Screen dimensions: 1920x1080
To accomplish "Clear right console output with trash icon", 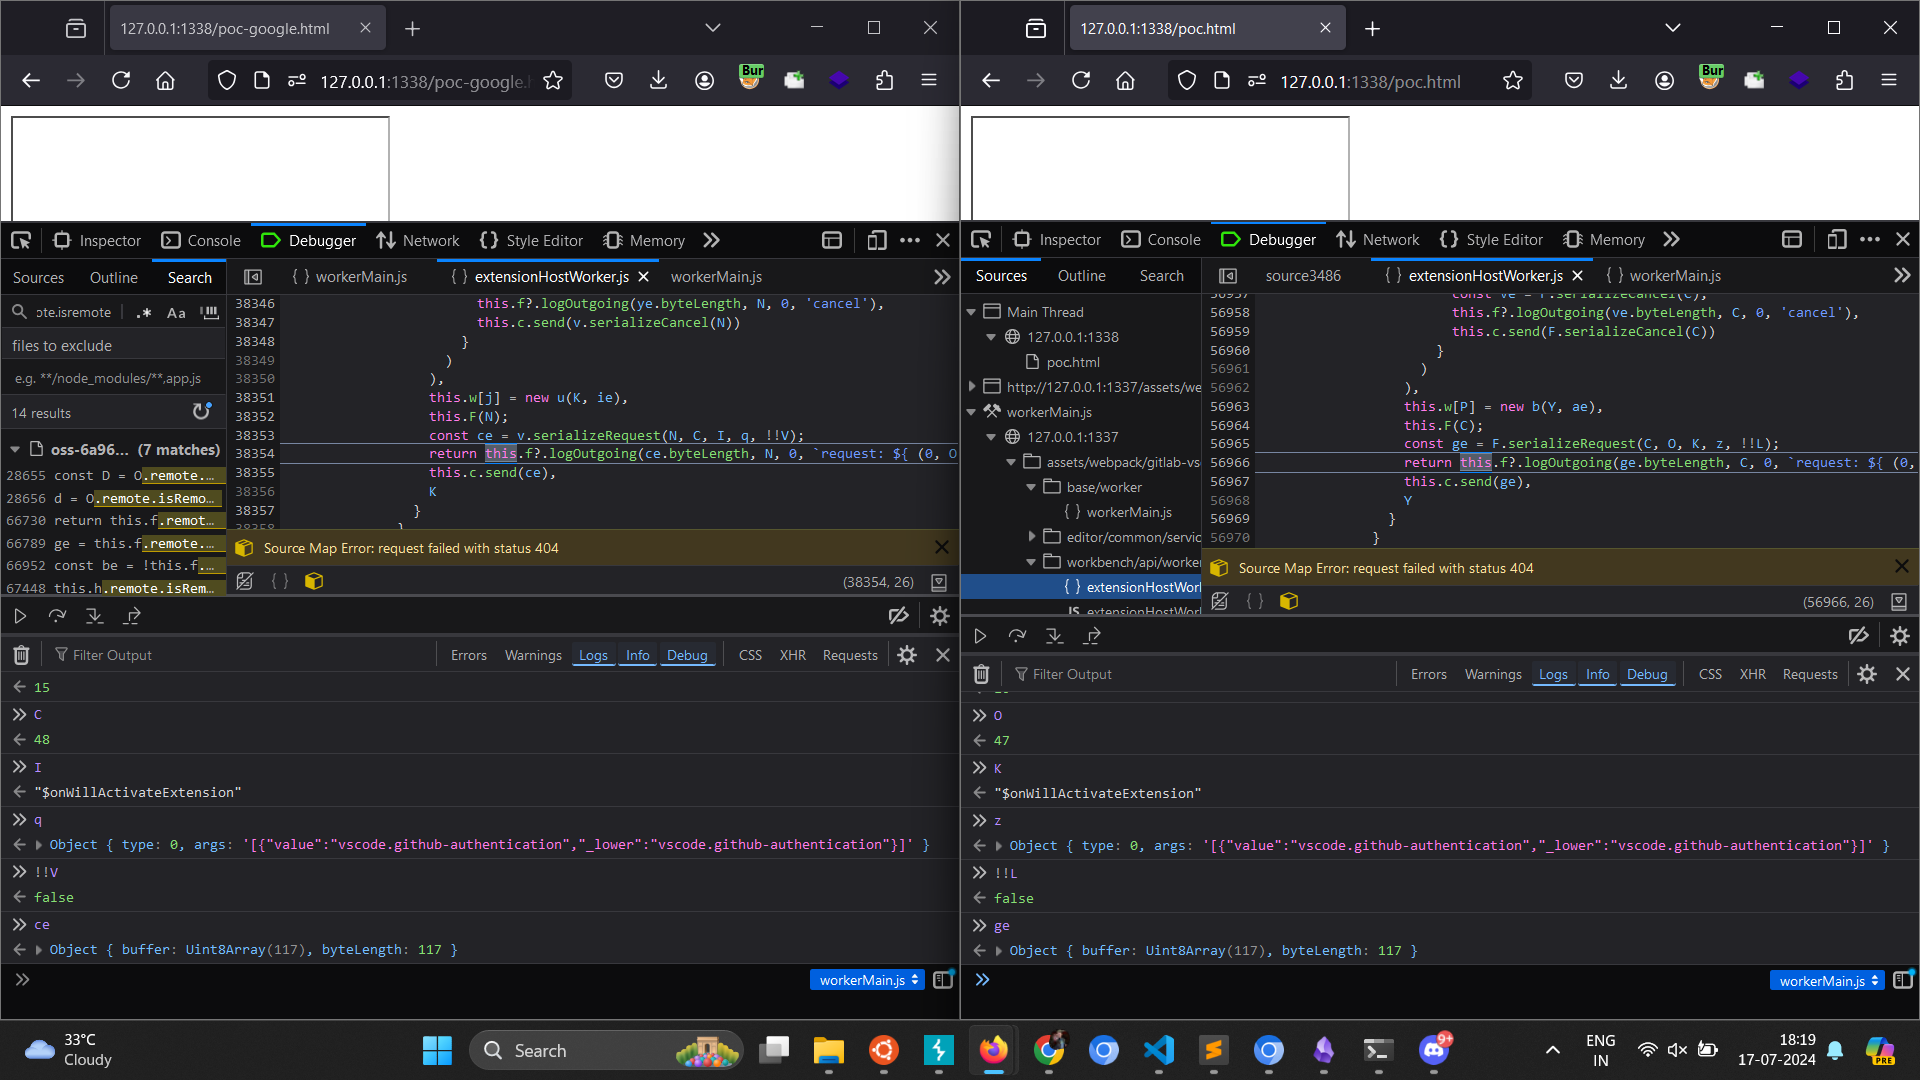I will tap(981, 674).
